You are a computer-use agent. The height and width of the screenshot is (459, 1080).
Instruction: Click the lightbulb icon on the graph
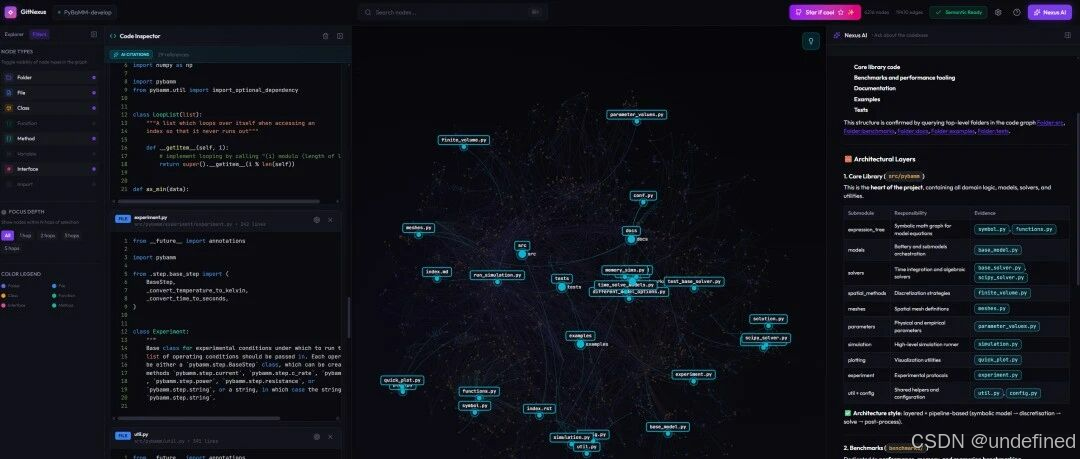point(811,41)
